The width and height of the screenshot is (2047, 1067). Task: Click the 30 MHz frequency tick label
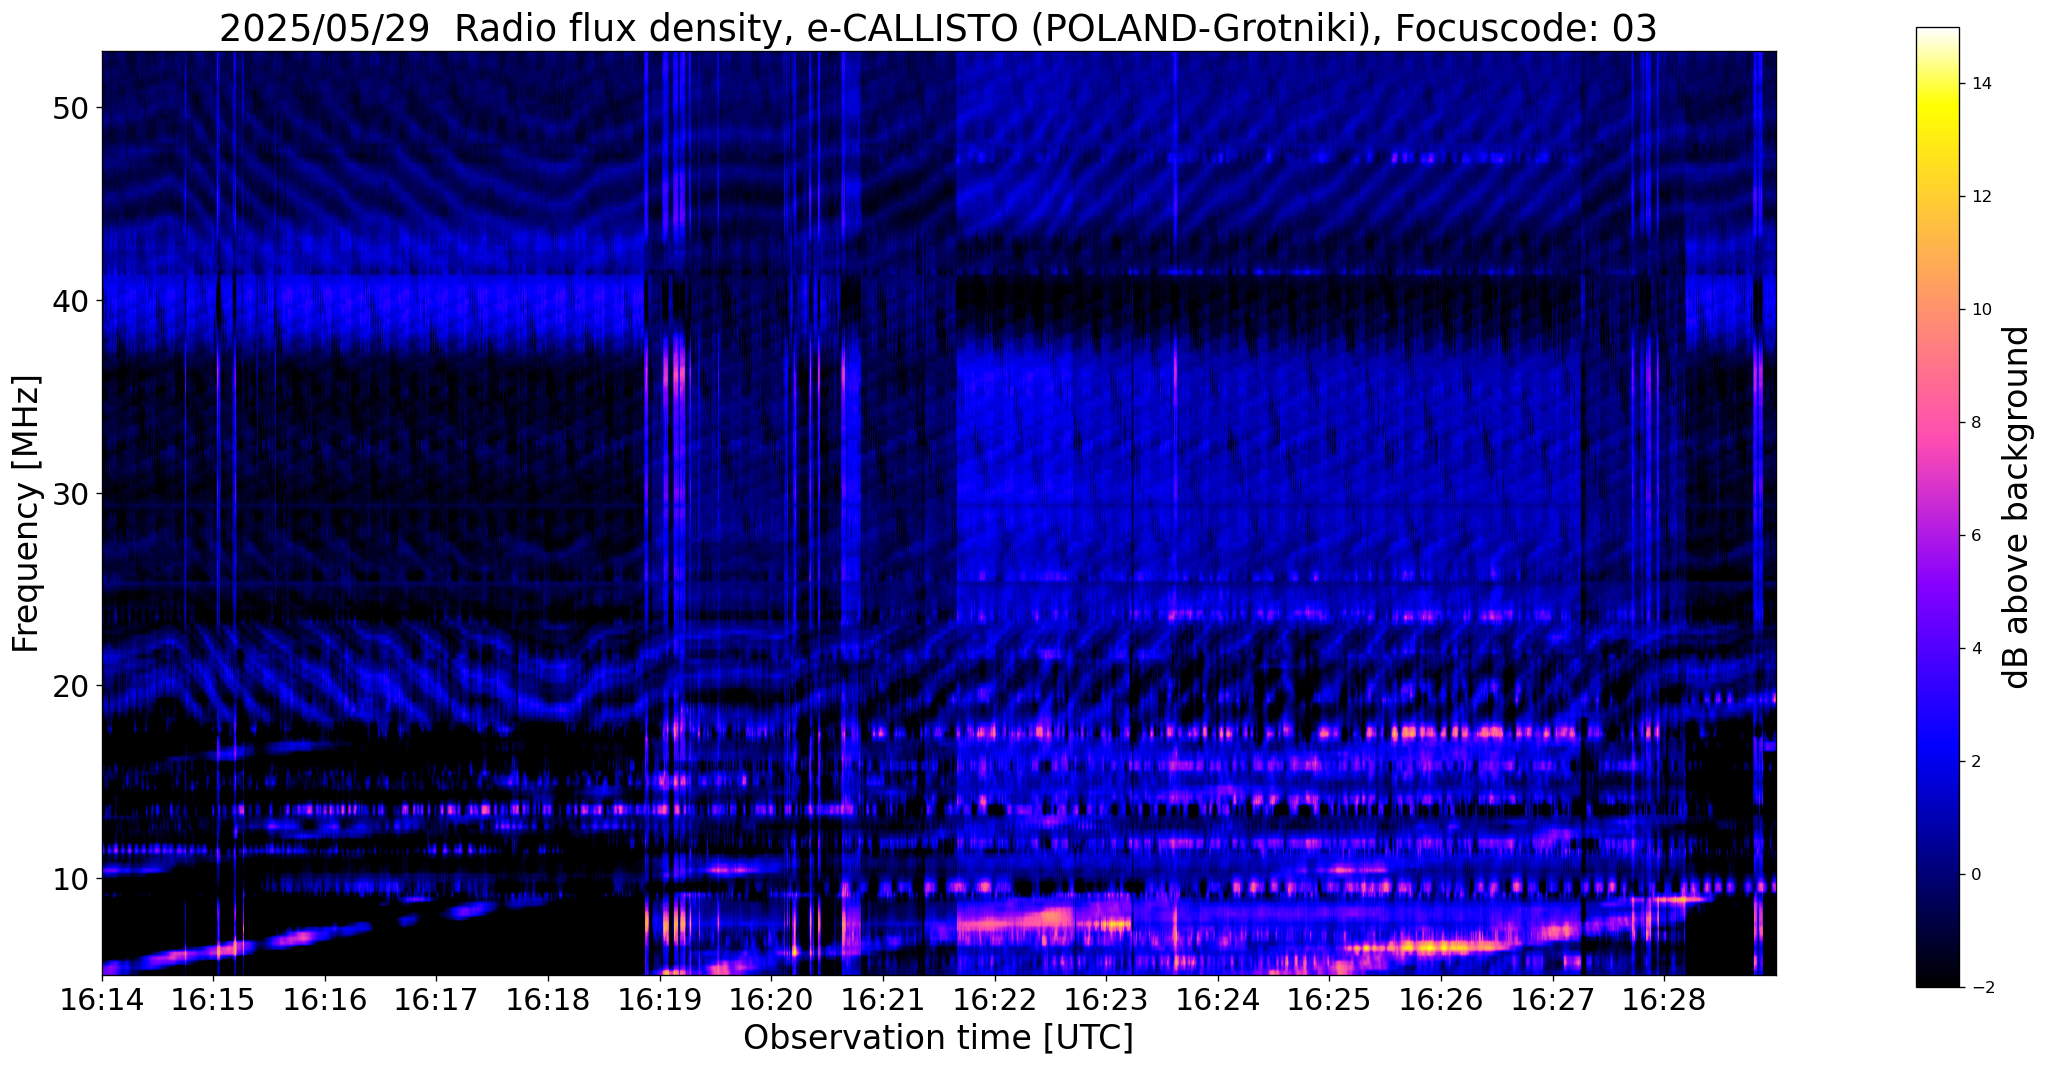70,494
